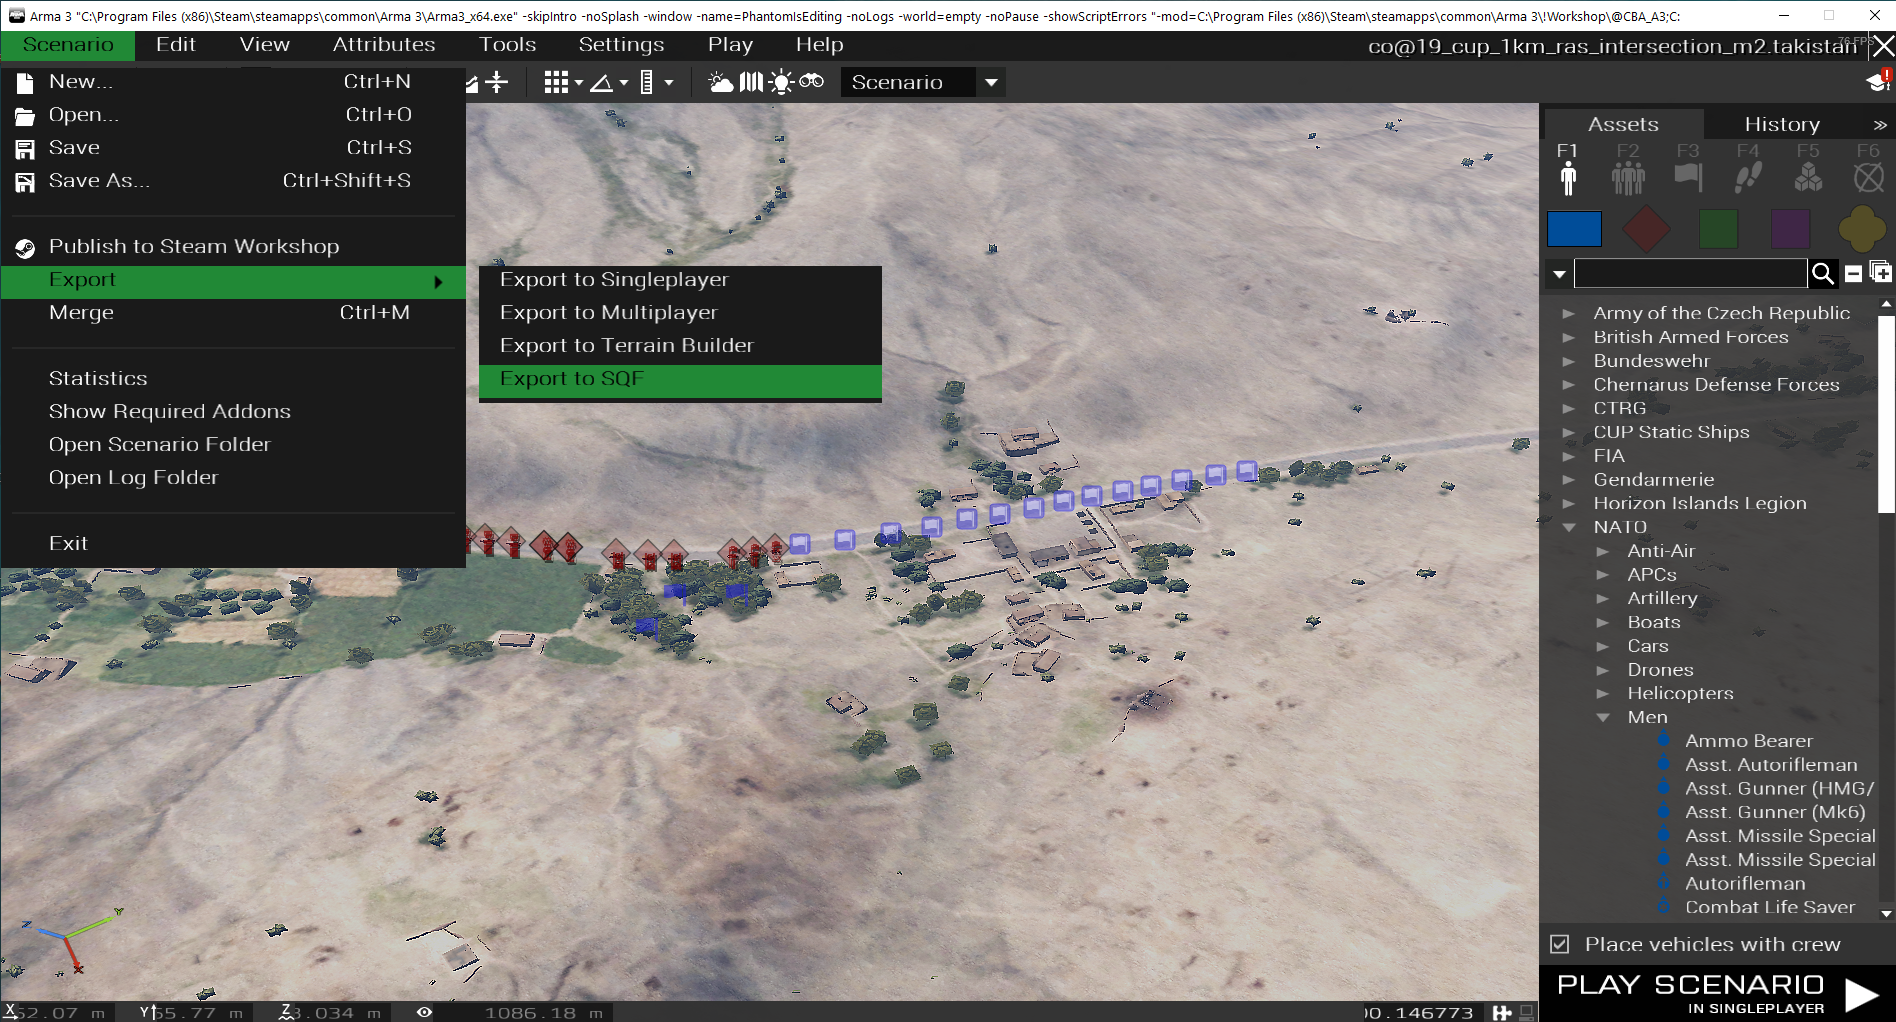Screen dimensions: 1896x1022
Task: Choose Export to Multiplayer
Action: click(680, 313)
